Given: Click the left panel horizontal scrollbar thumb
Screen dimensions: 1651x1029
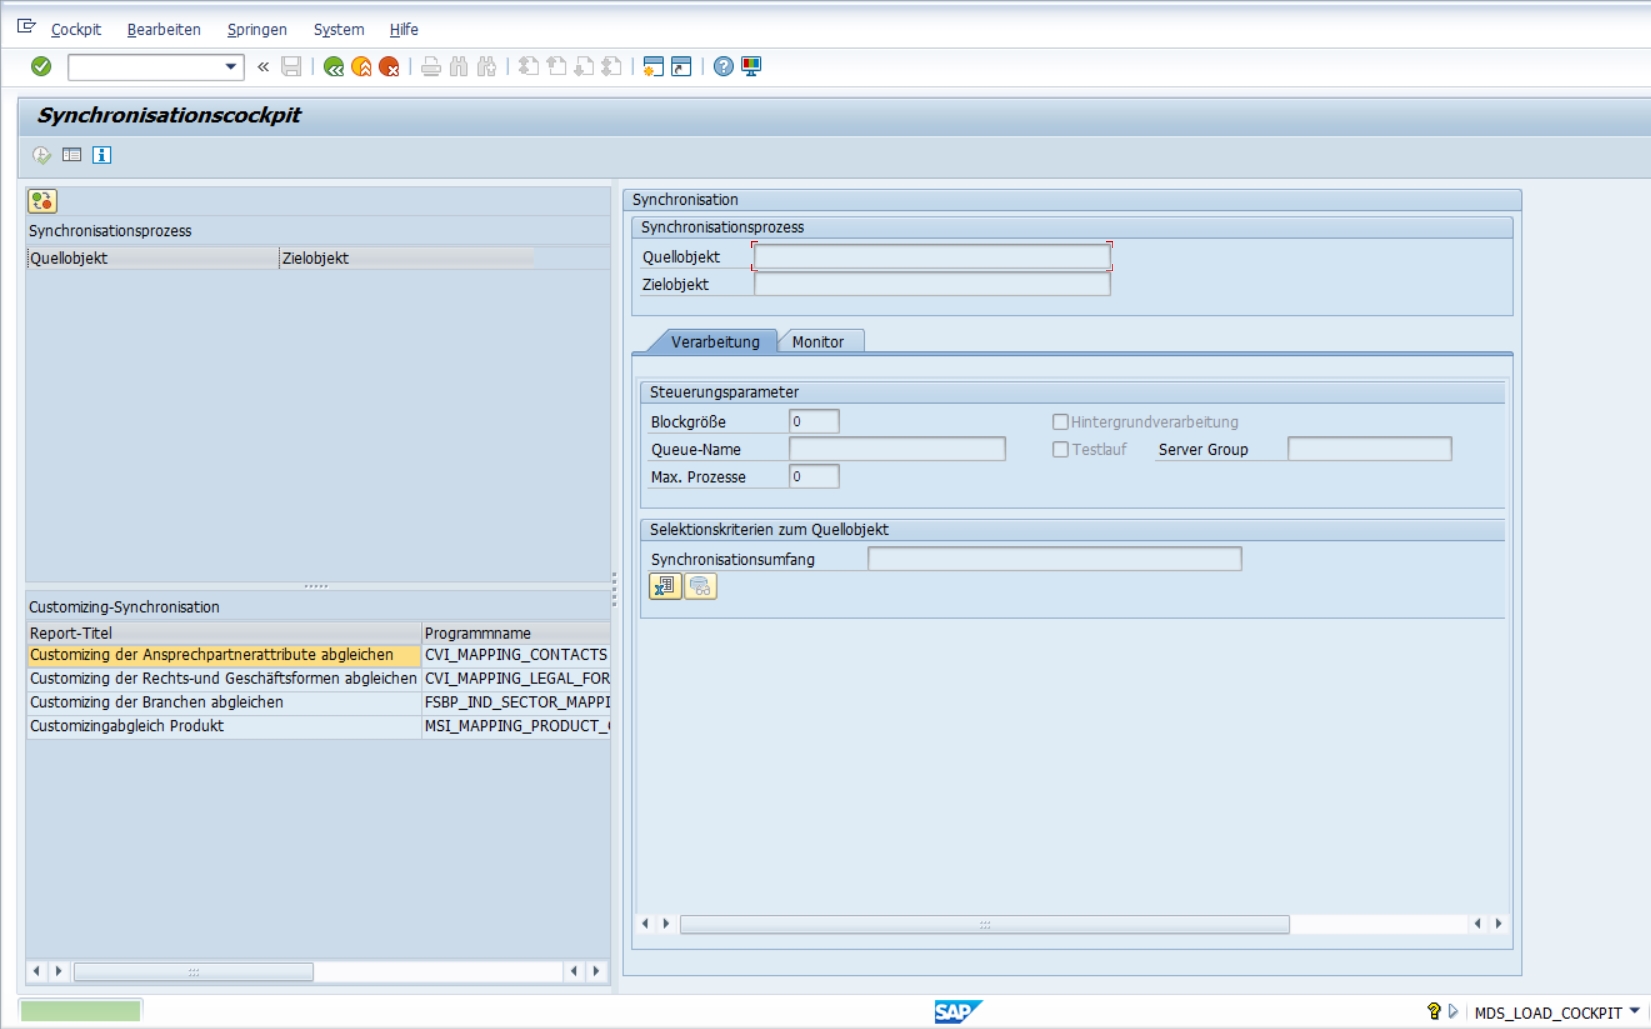Looking at the screenshot, I should 194,971.
